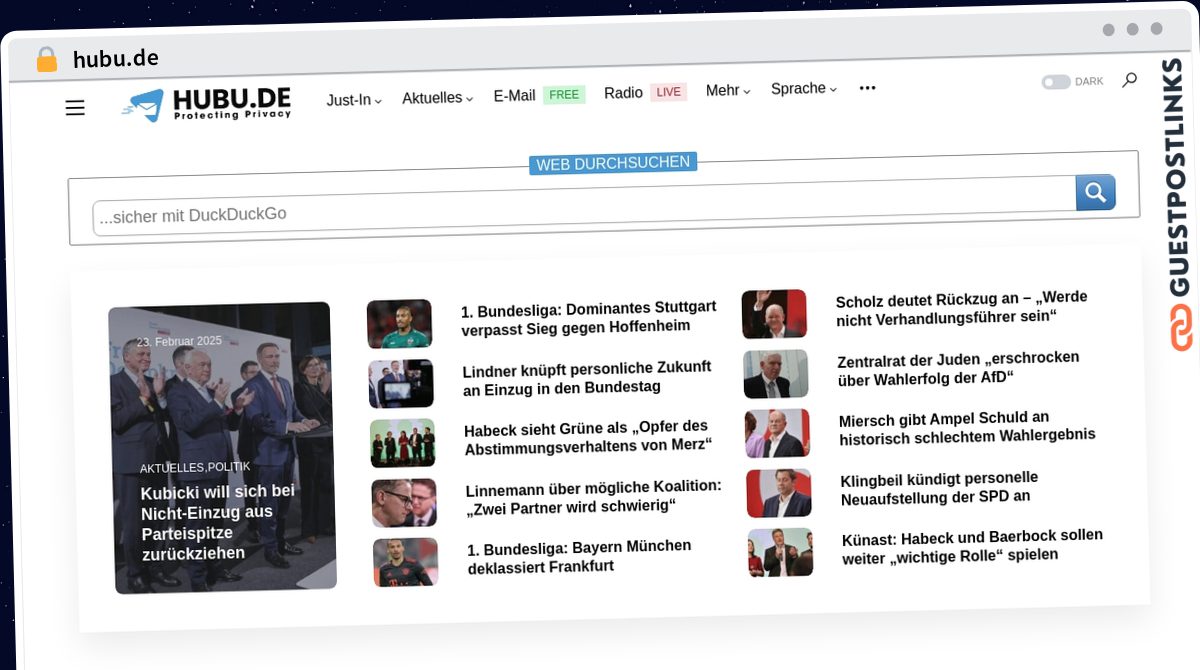Click the GuestPostLinks chain logo
Image resolution: width=1200 pixels, height=670 pixels.
click(1182, 326)
